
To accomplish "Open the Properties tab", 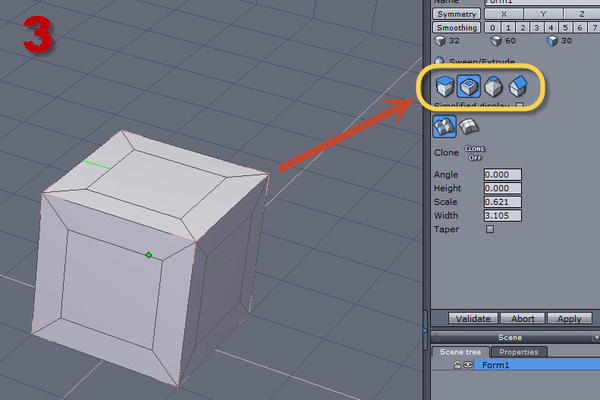I will 518,352.
